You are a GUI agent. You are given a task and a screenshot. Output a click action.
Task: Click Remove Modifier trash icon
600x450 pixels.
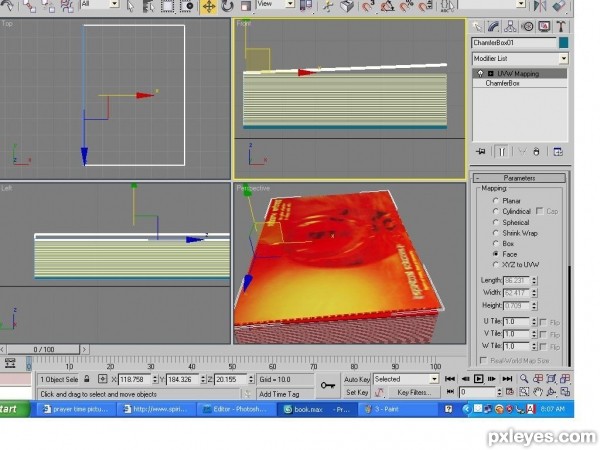point(536,152)
